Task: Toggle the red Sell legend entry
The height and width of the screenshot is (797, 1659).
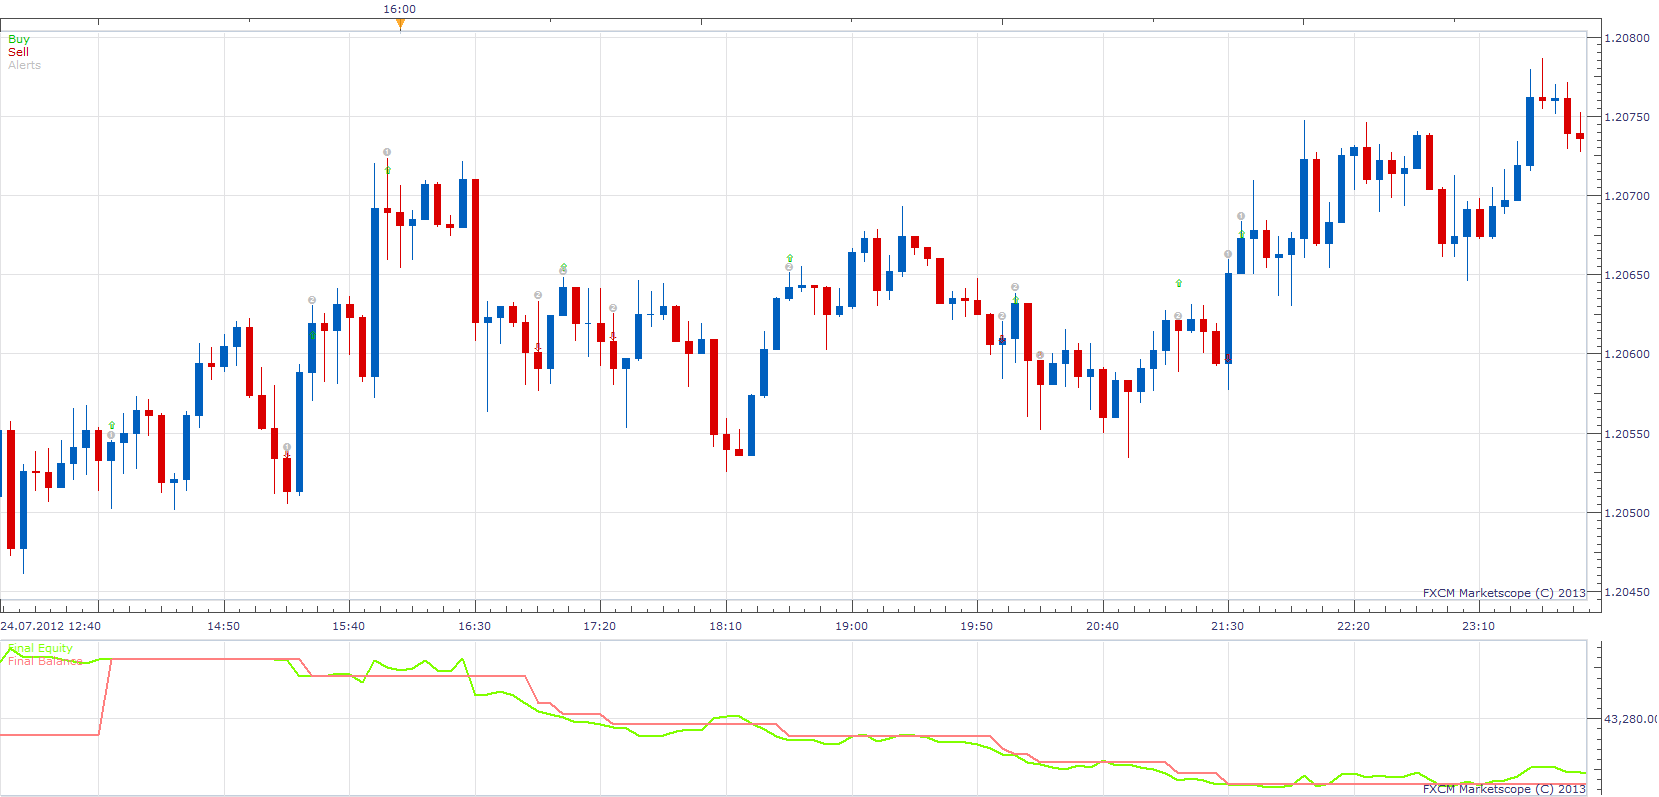Action: point(18,52)
